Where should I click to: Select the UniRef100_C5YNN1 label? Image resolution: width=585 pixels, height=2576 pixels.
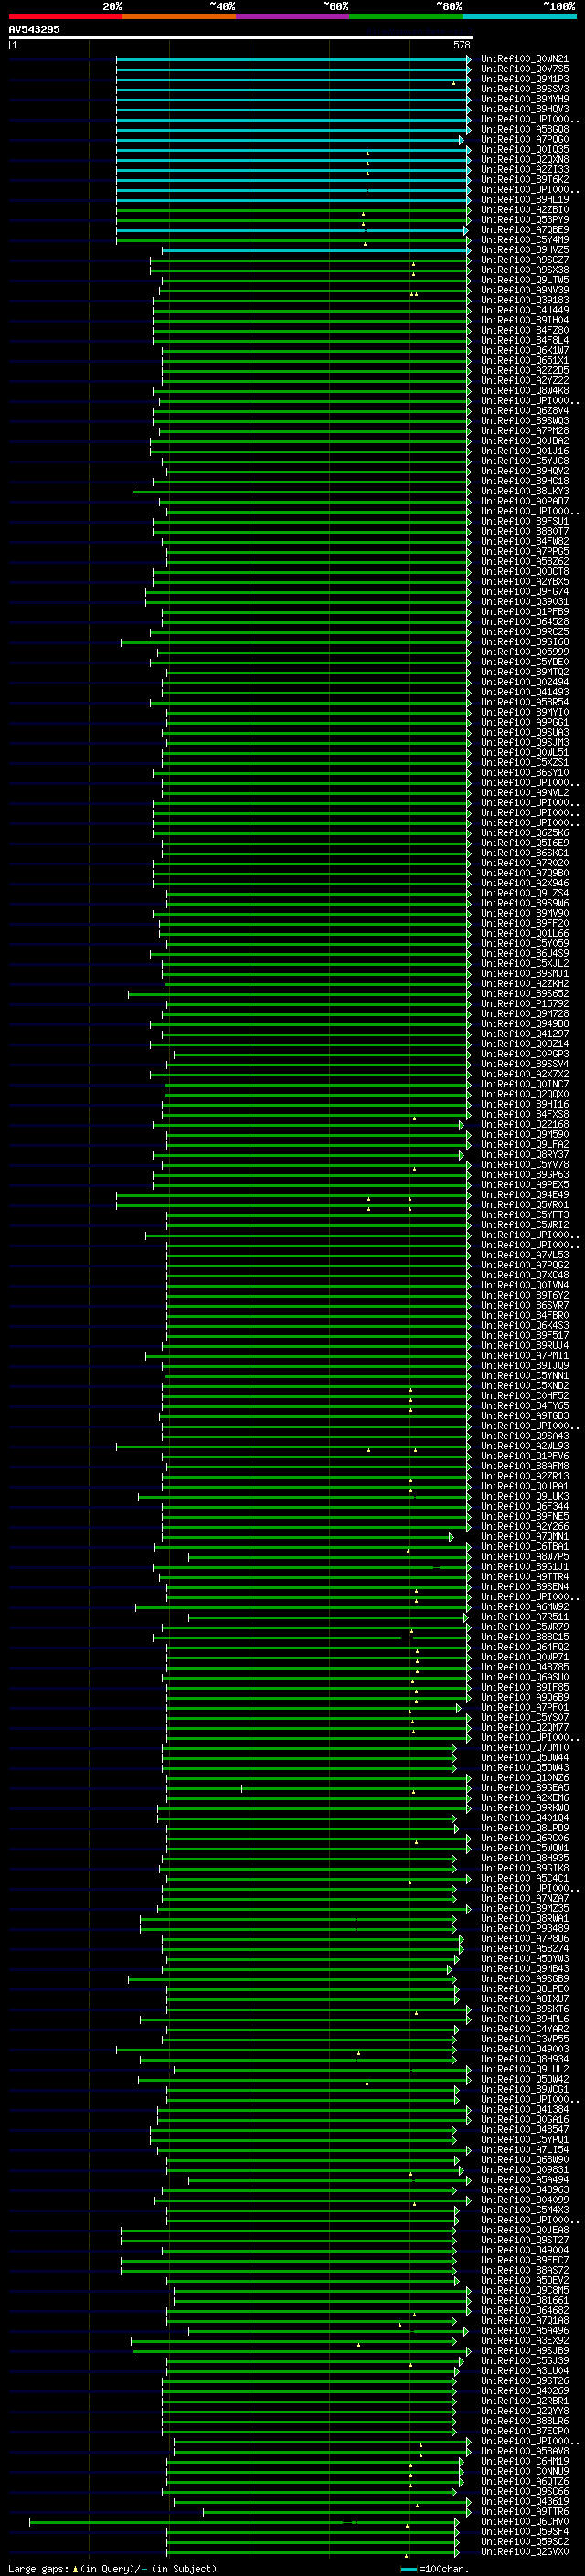click(525, 1375)
